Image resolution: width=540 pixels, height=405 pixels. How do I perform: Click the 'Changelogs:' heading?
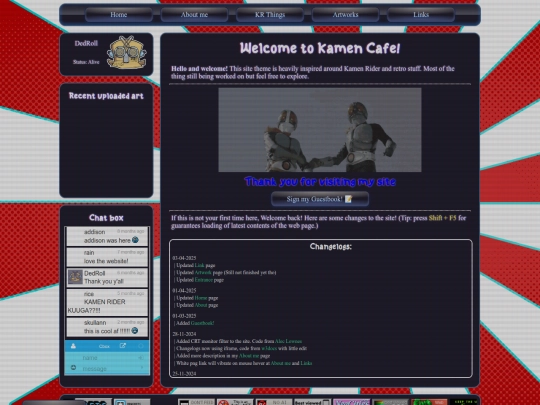[x=331, y=247]
